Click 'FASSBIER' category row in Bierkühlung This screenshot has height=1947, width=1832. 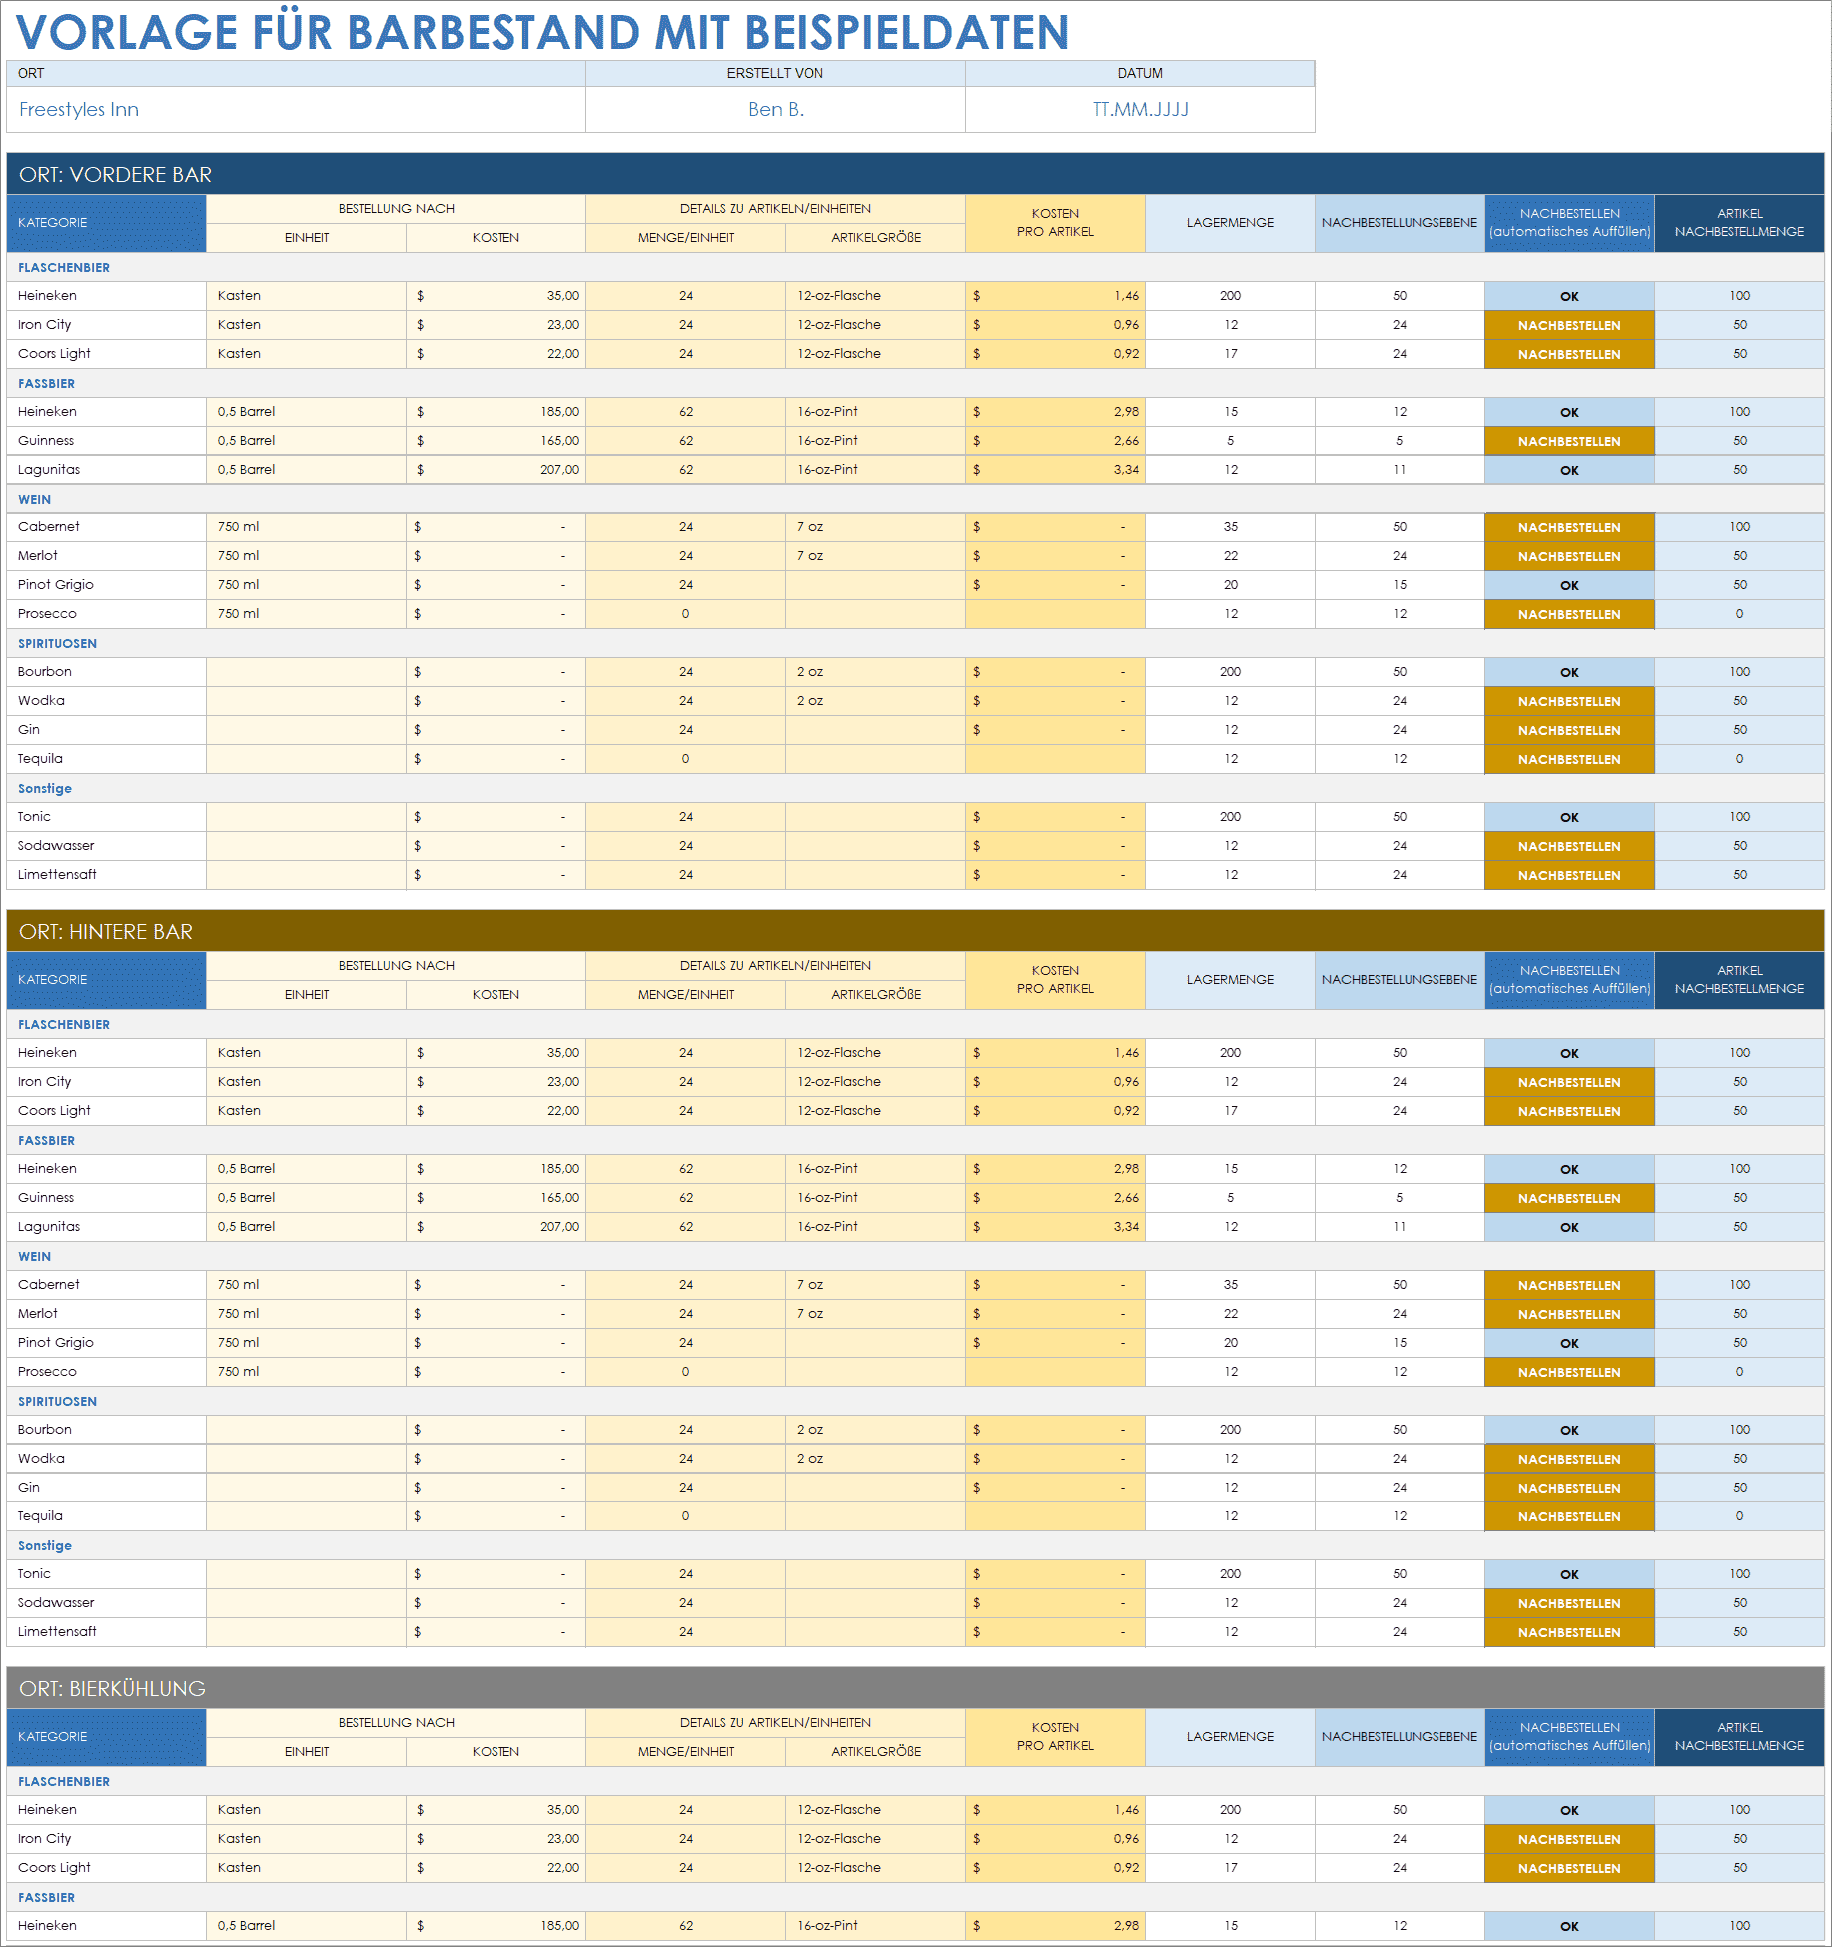point(915,1897)
